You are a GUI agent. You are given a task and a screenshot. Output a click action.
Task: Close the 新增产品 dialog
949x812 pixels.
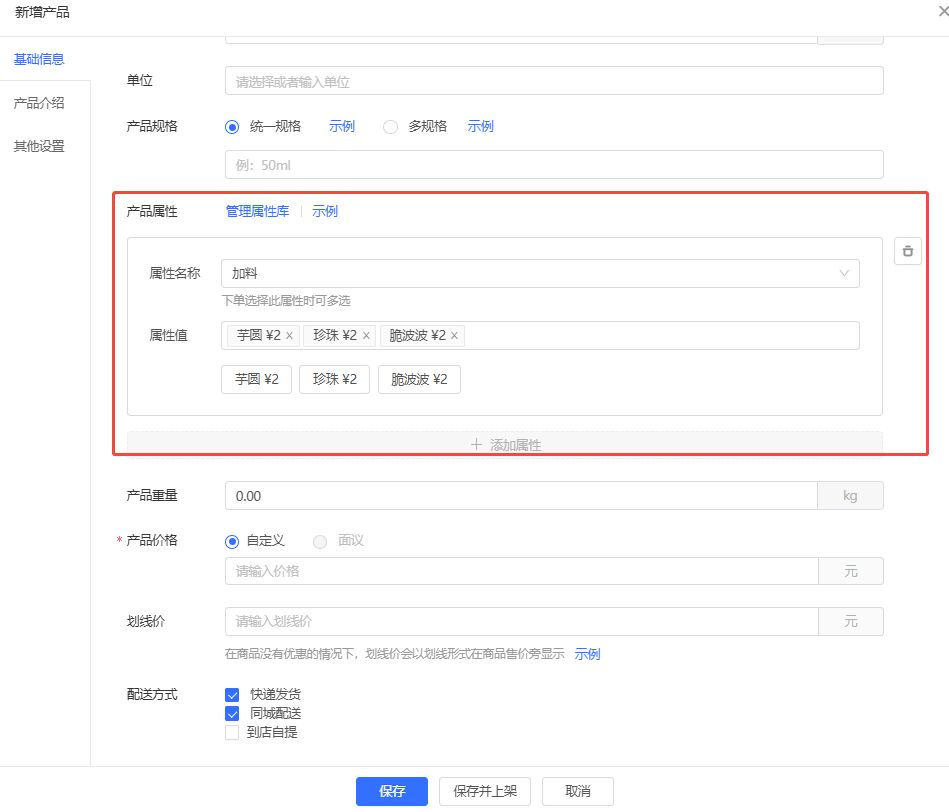[942, 12]
